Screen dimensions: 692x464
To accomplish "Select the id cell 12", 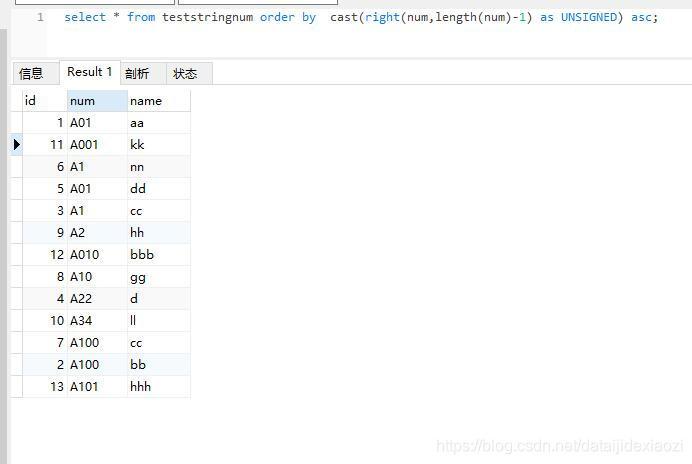I will (45, 254).
